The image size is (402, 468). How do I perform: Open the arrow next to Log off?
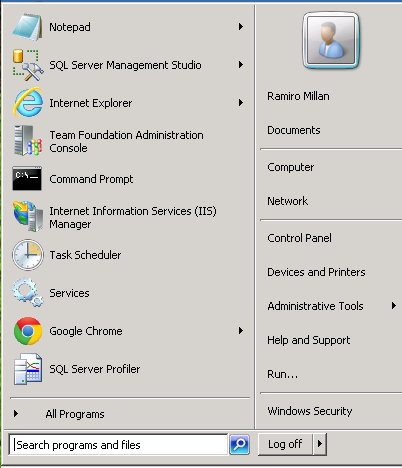tap(320, 444)
